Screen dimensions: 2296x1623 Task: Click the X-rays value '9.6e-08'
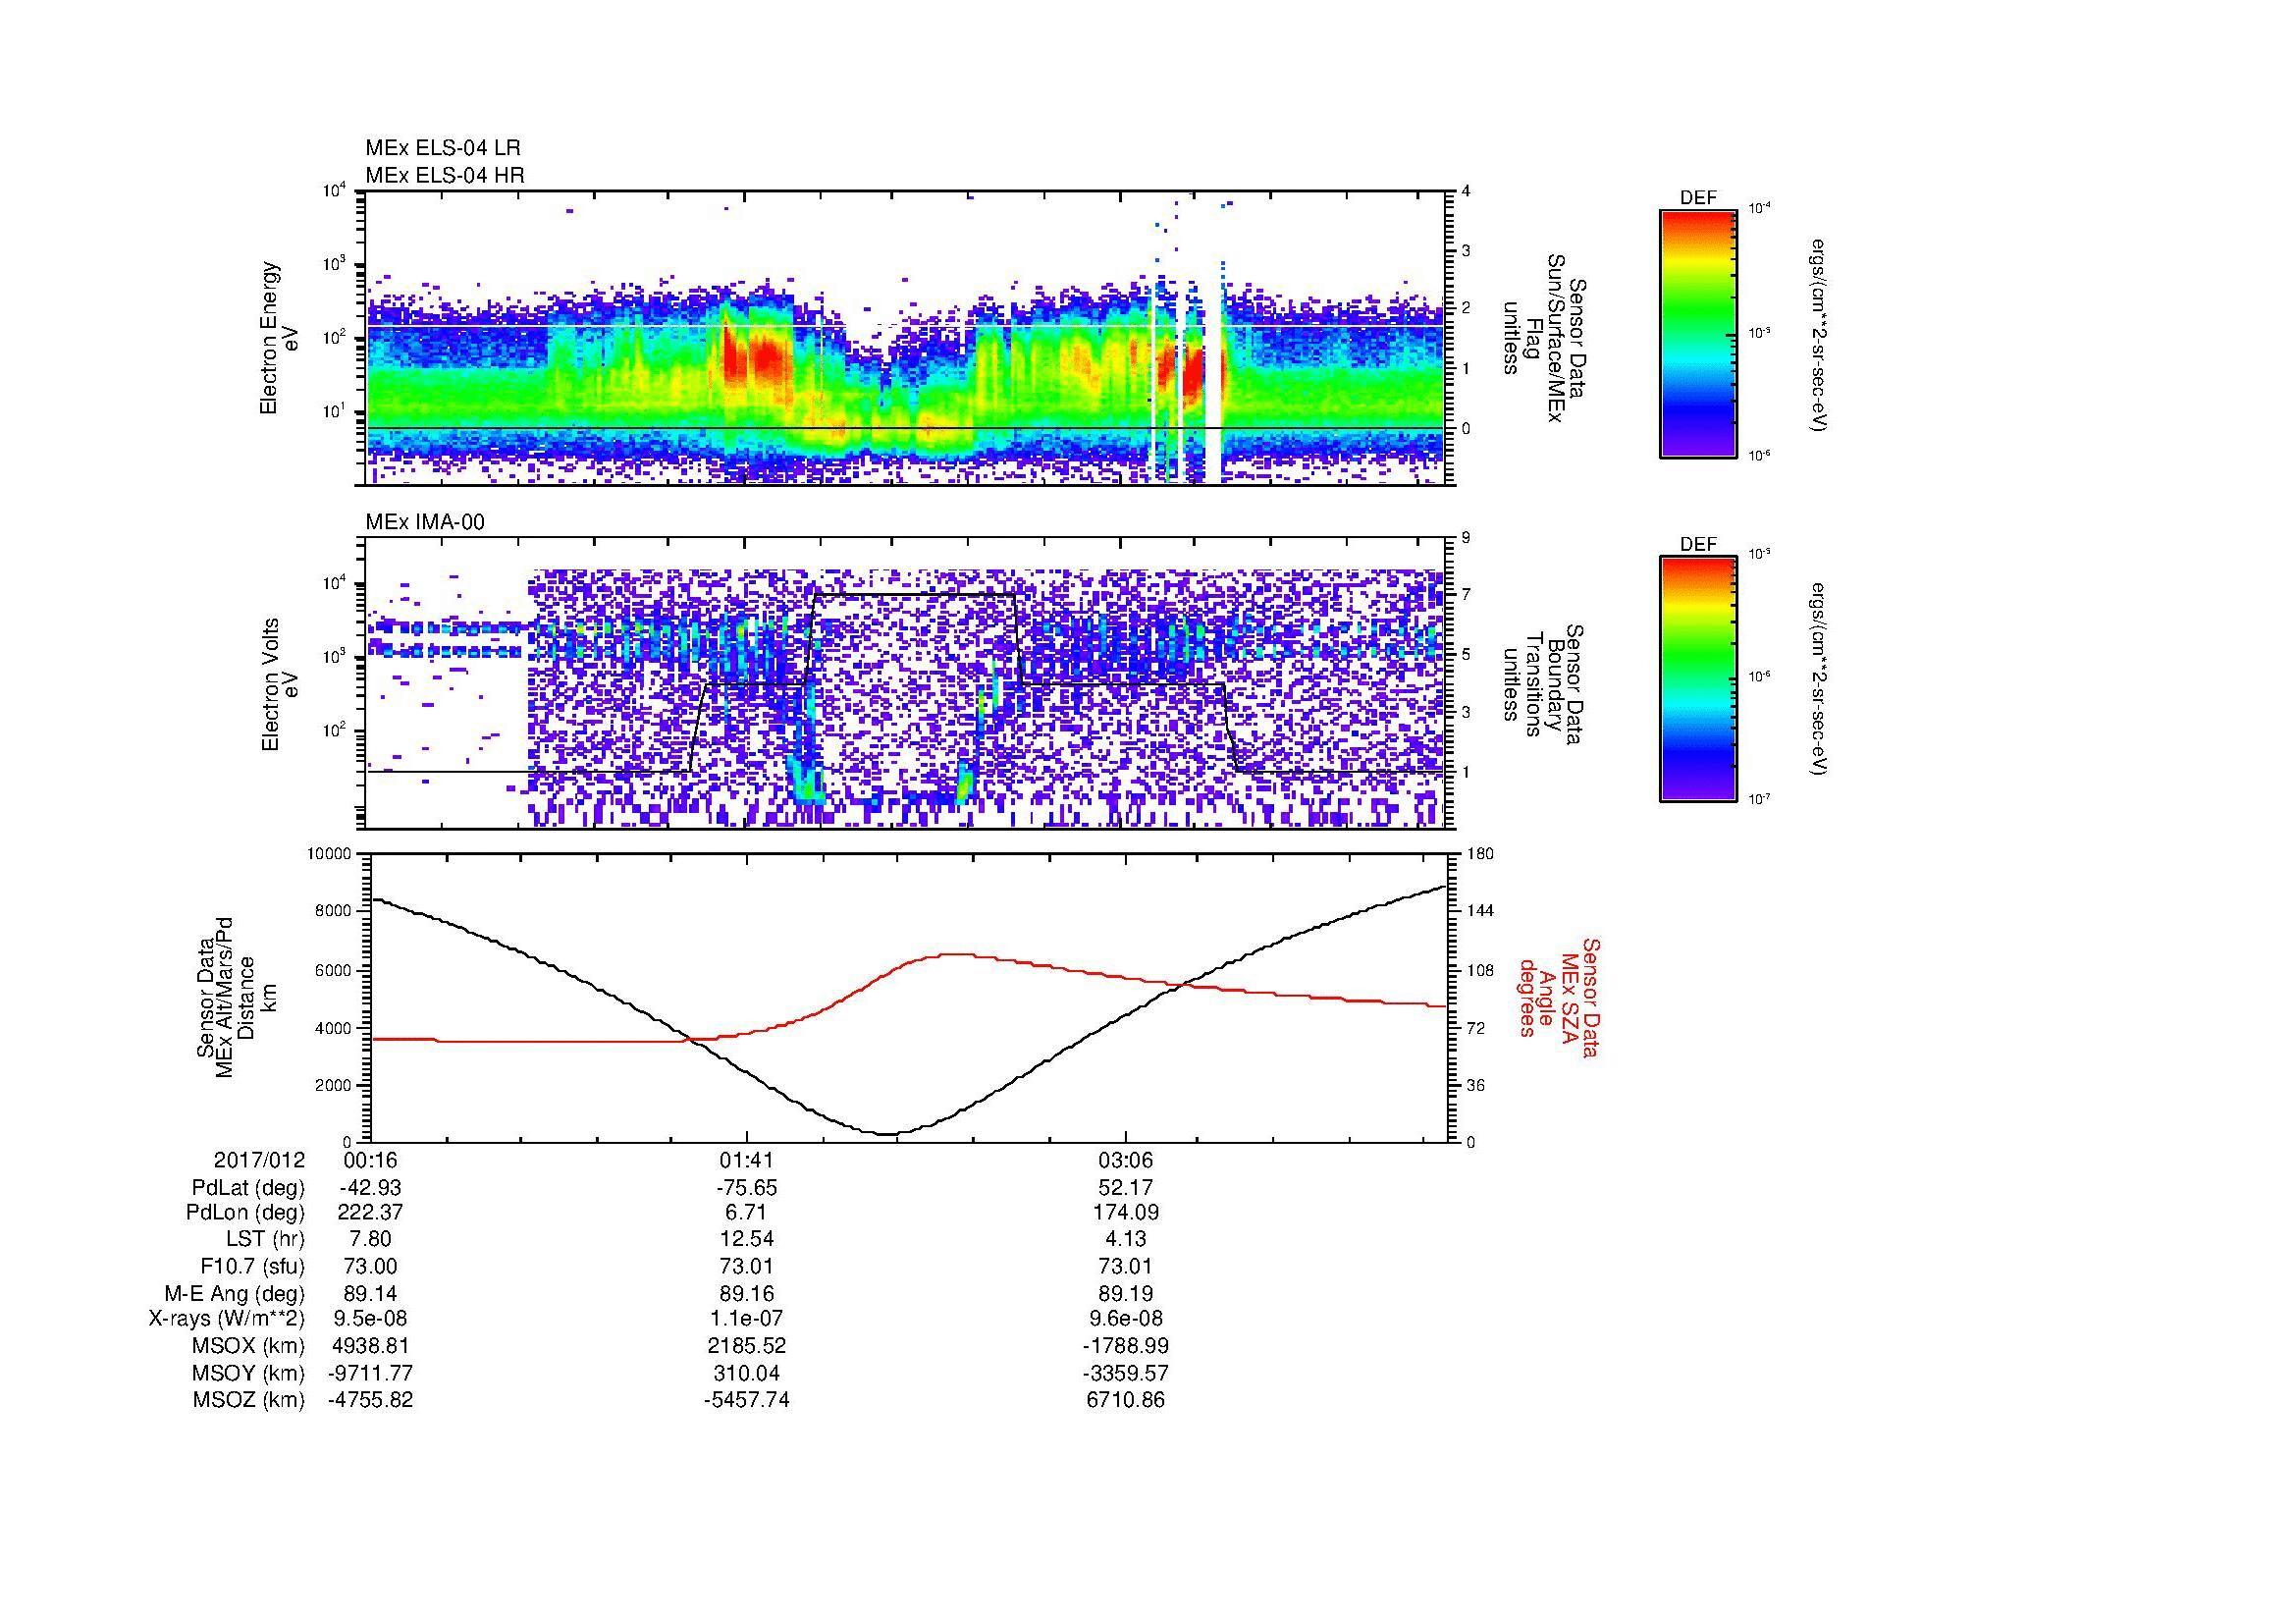click(1126, 1319)
